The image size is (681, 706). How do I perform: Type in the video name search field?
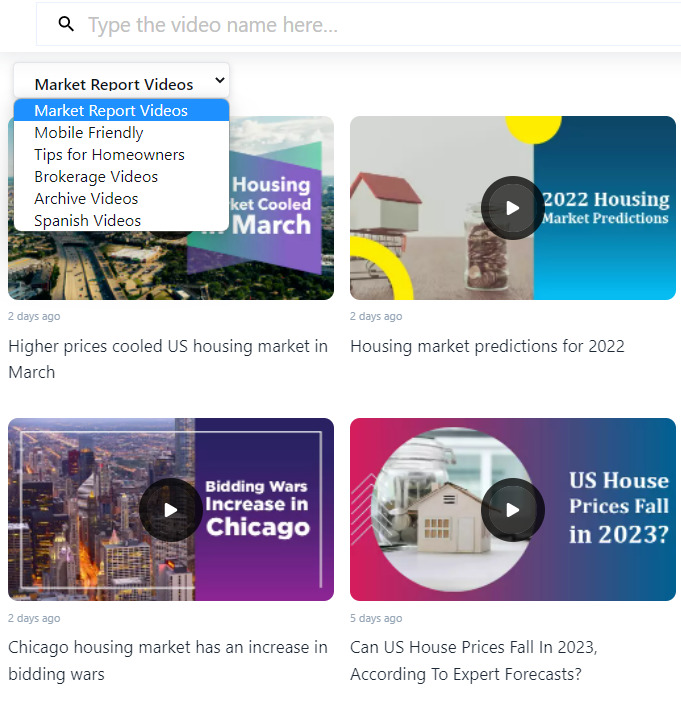380,24
